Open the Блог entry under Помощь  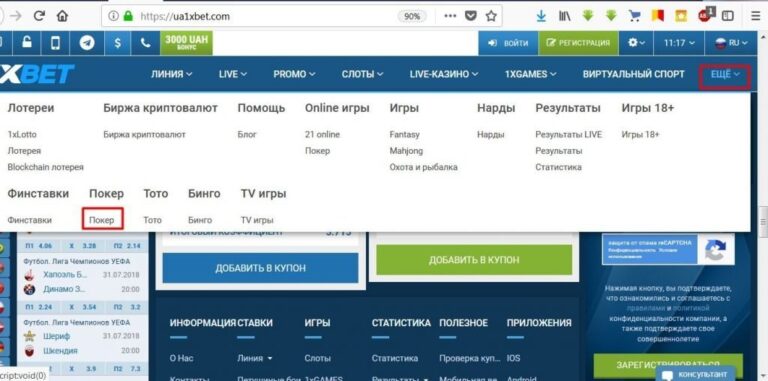247,134
